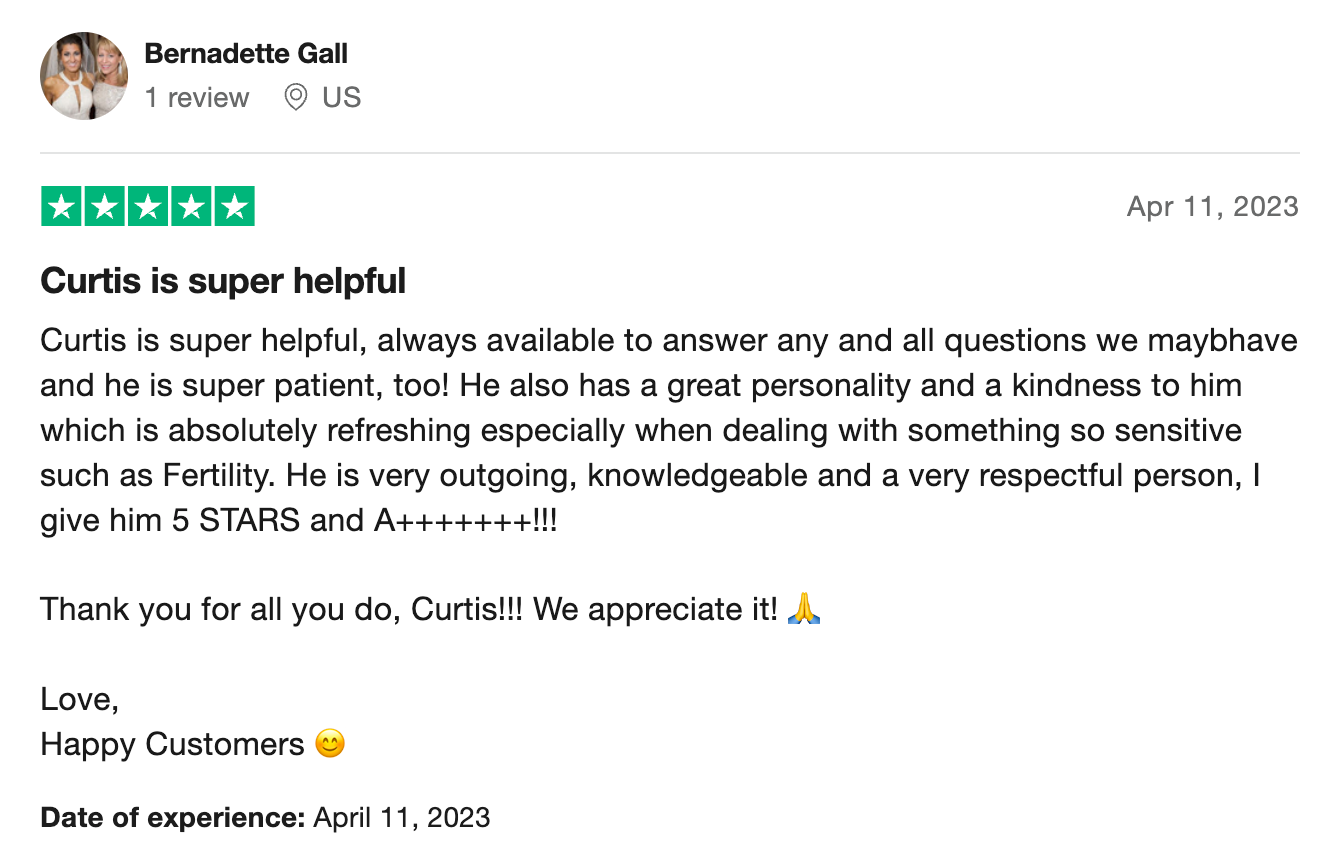Click the third green rating star
The width and height of the screenshot is (1338, 866).
coord(148,206)
